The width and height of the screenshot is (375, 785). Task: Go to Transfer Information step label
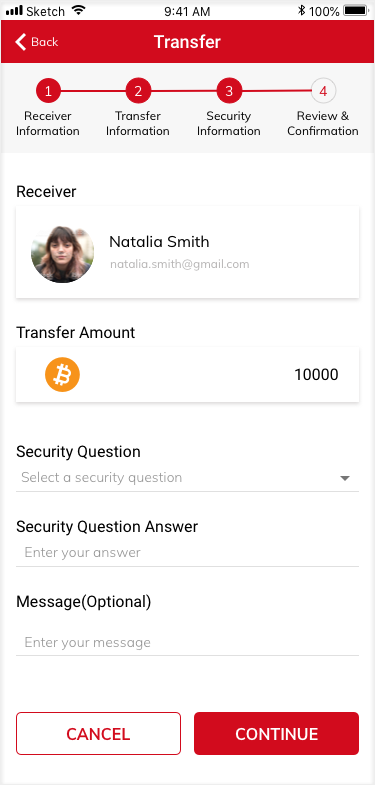138,124
